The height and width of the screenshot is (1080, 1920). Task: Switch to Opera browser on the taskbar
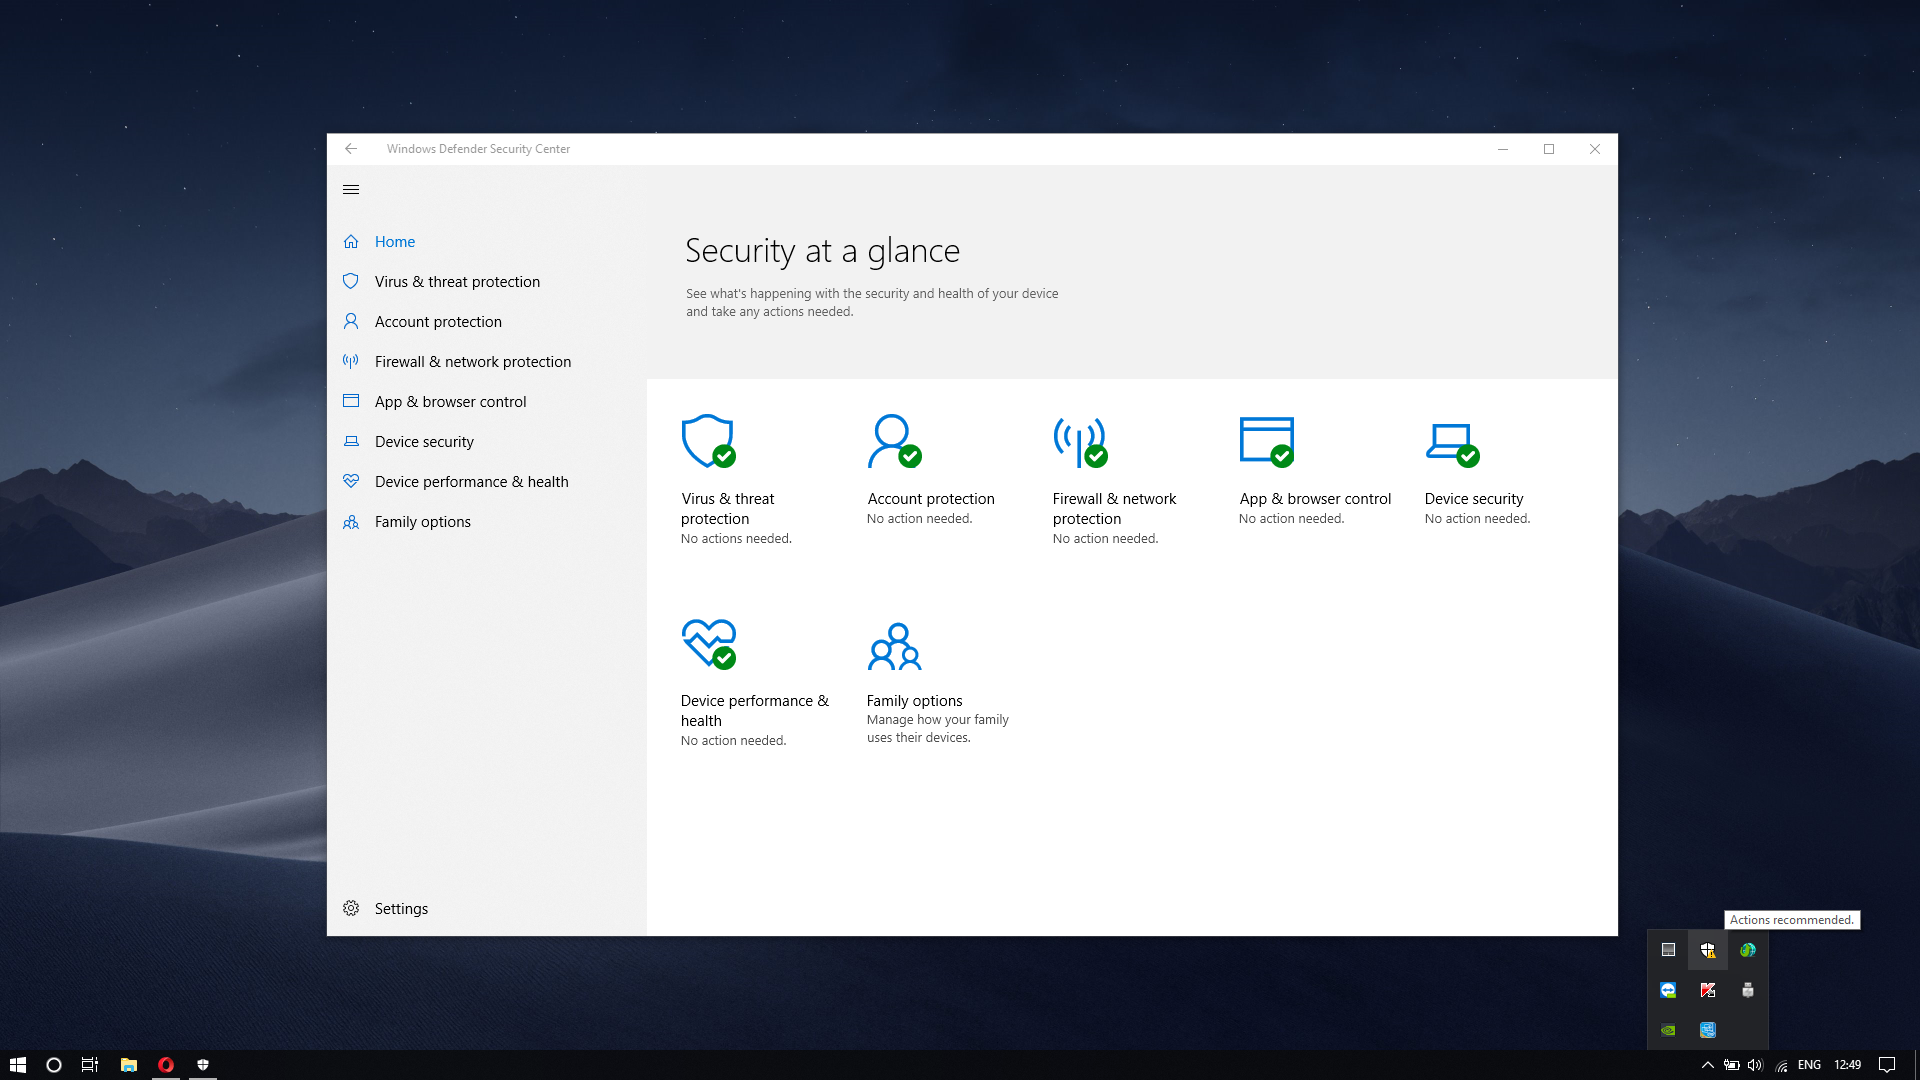(x=166, y=1065)
